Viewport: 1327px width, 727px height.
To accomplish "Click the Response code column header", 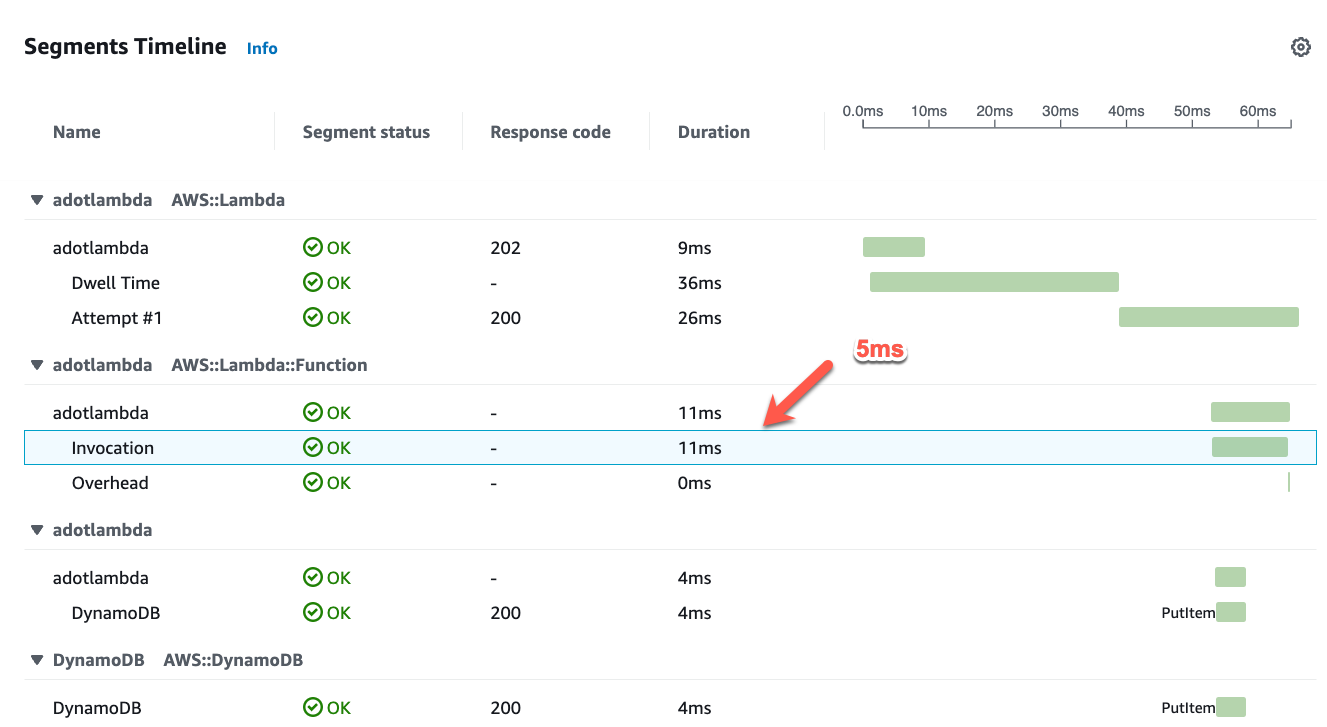I will coord(550,132).
